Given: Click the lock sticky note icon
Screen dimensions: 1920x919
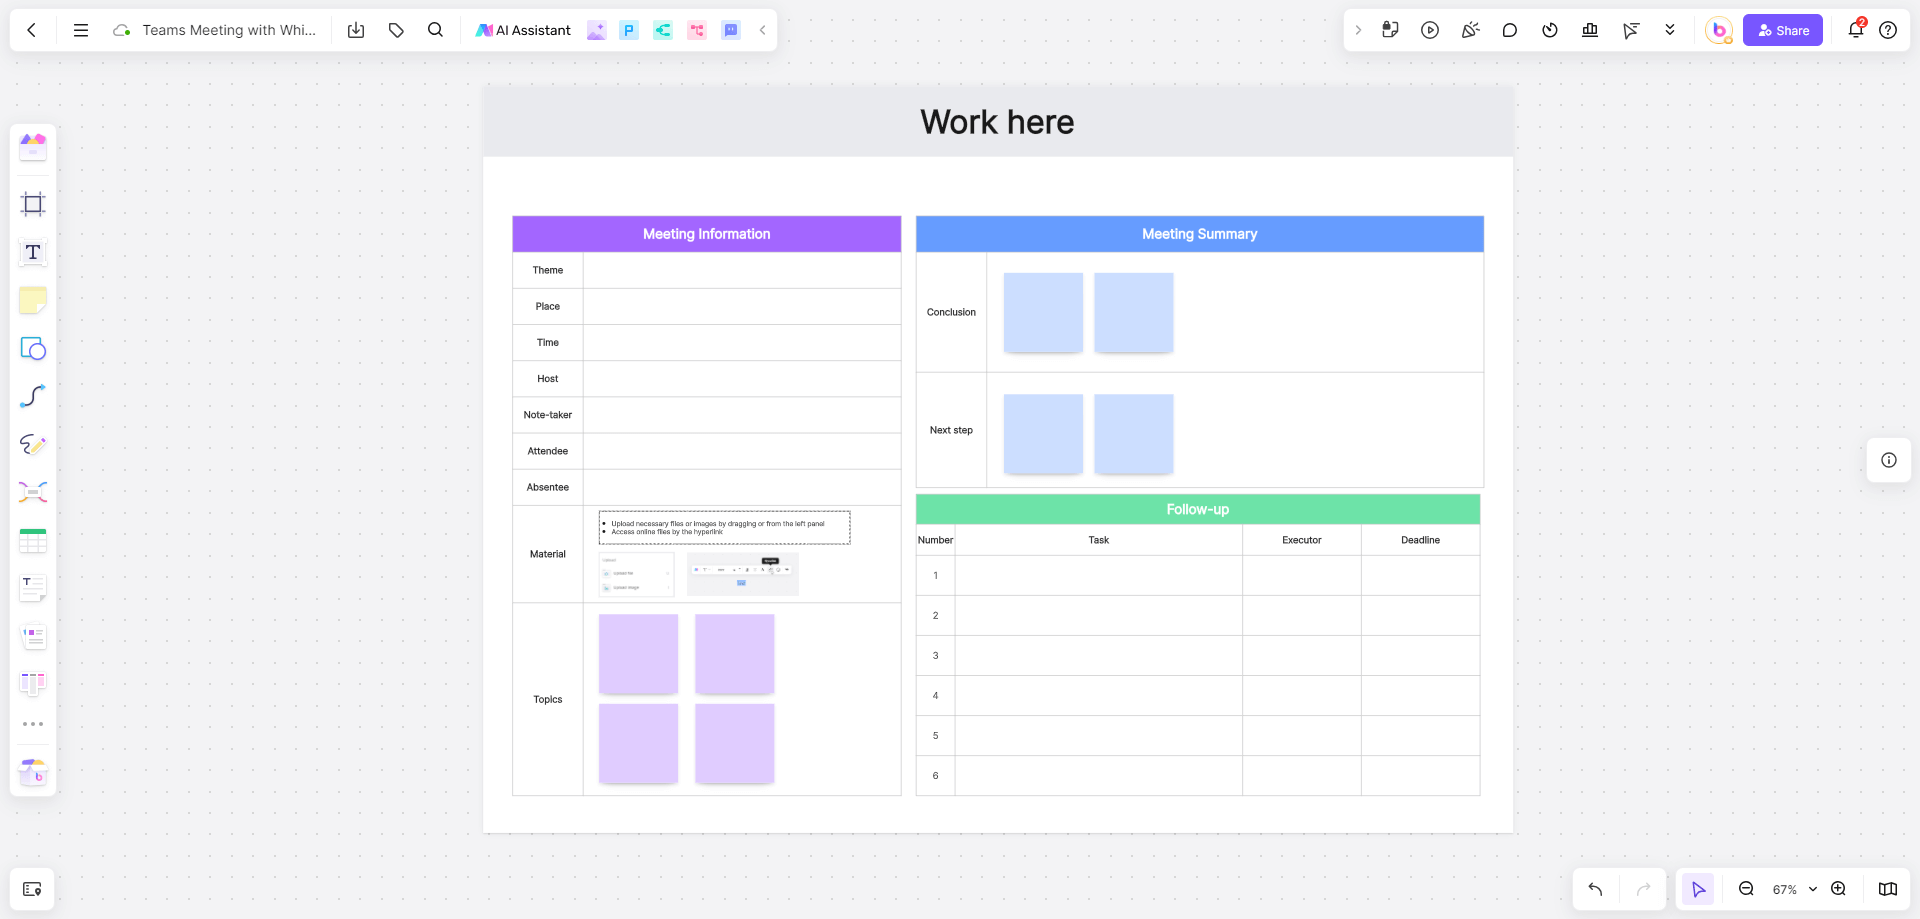Looking at the screenshot, I should (x=1390, y=30).
